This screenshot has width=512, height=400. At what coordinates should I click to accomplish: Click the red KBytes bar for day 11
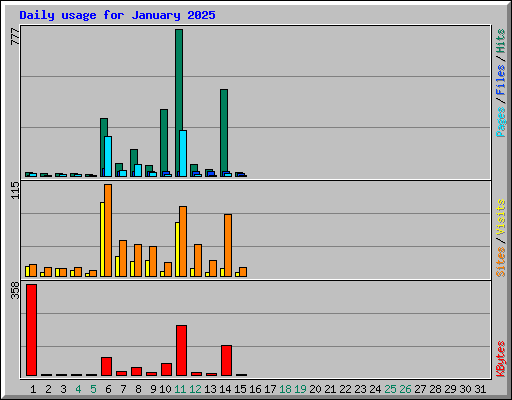pos(181,350)
